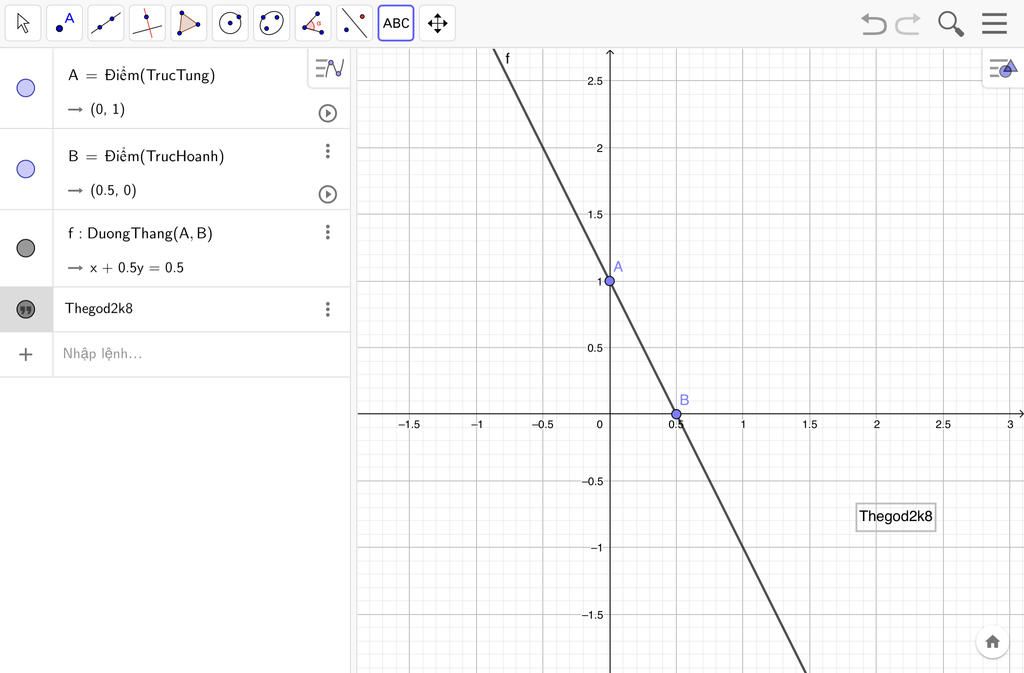1024x673 pixels.
Task: Select the Point tool
Action: (64, 23)
